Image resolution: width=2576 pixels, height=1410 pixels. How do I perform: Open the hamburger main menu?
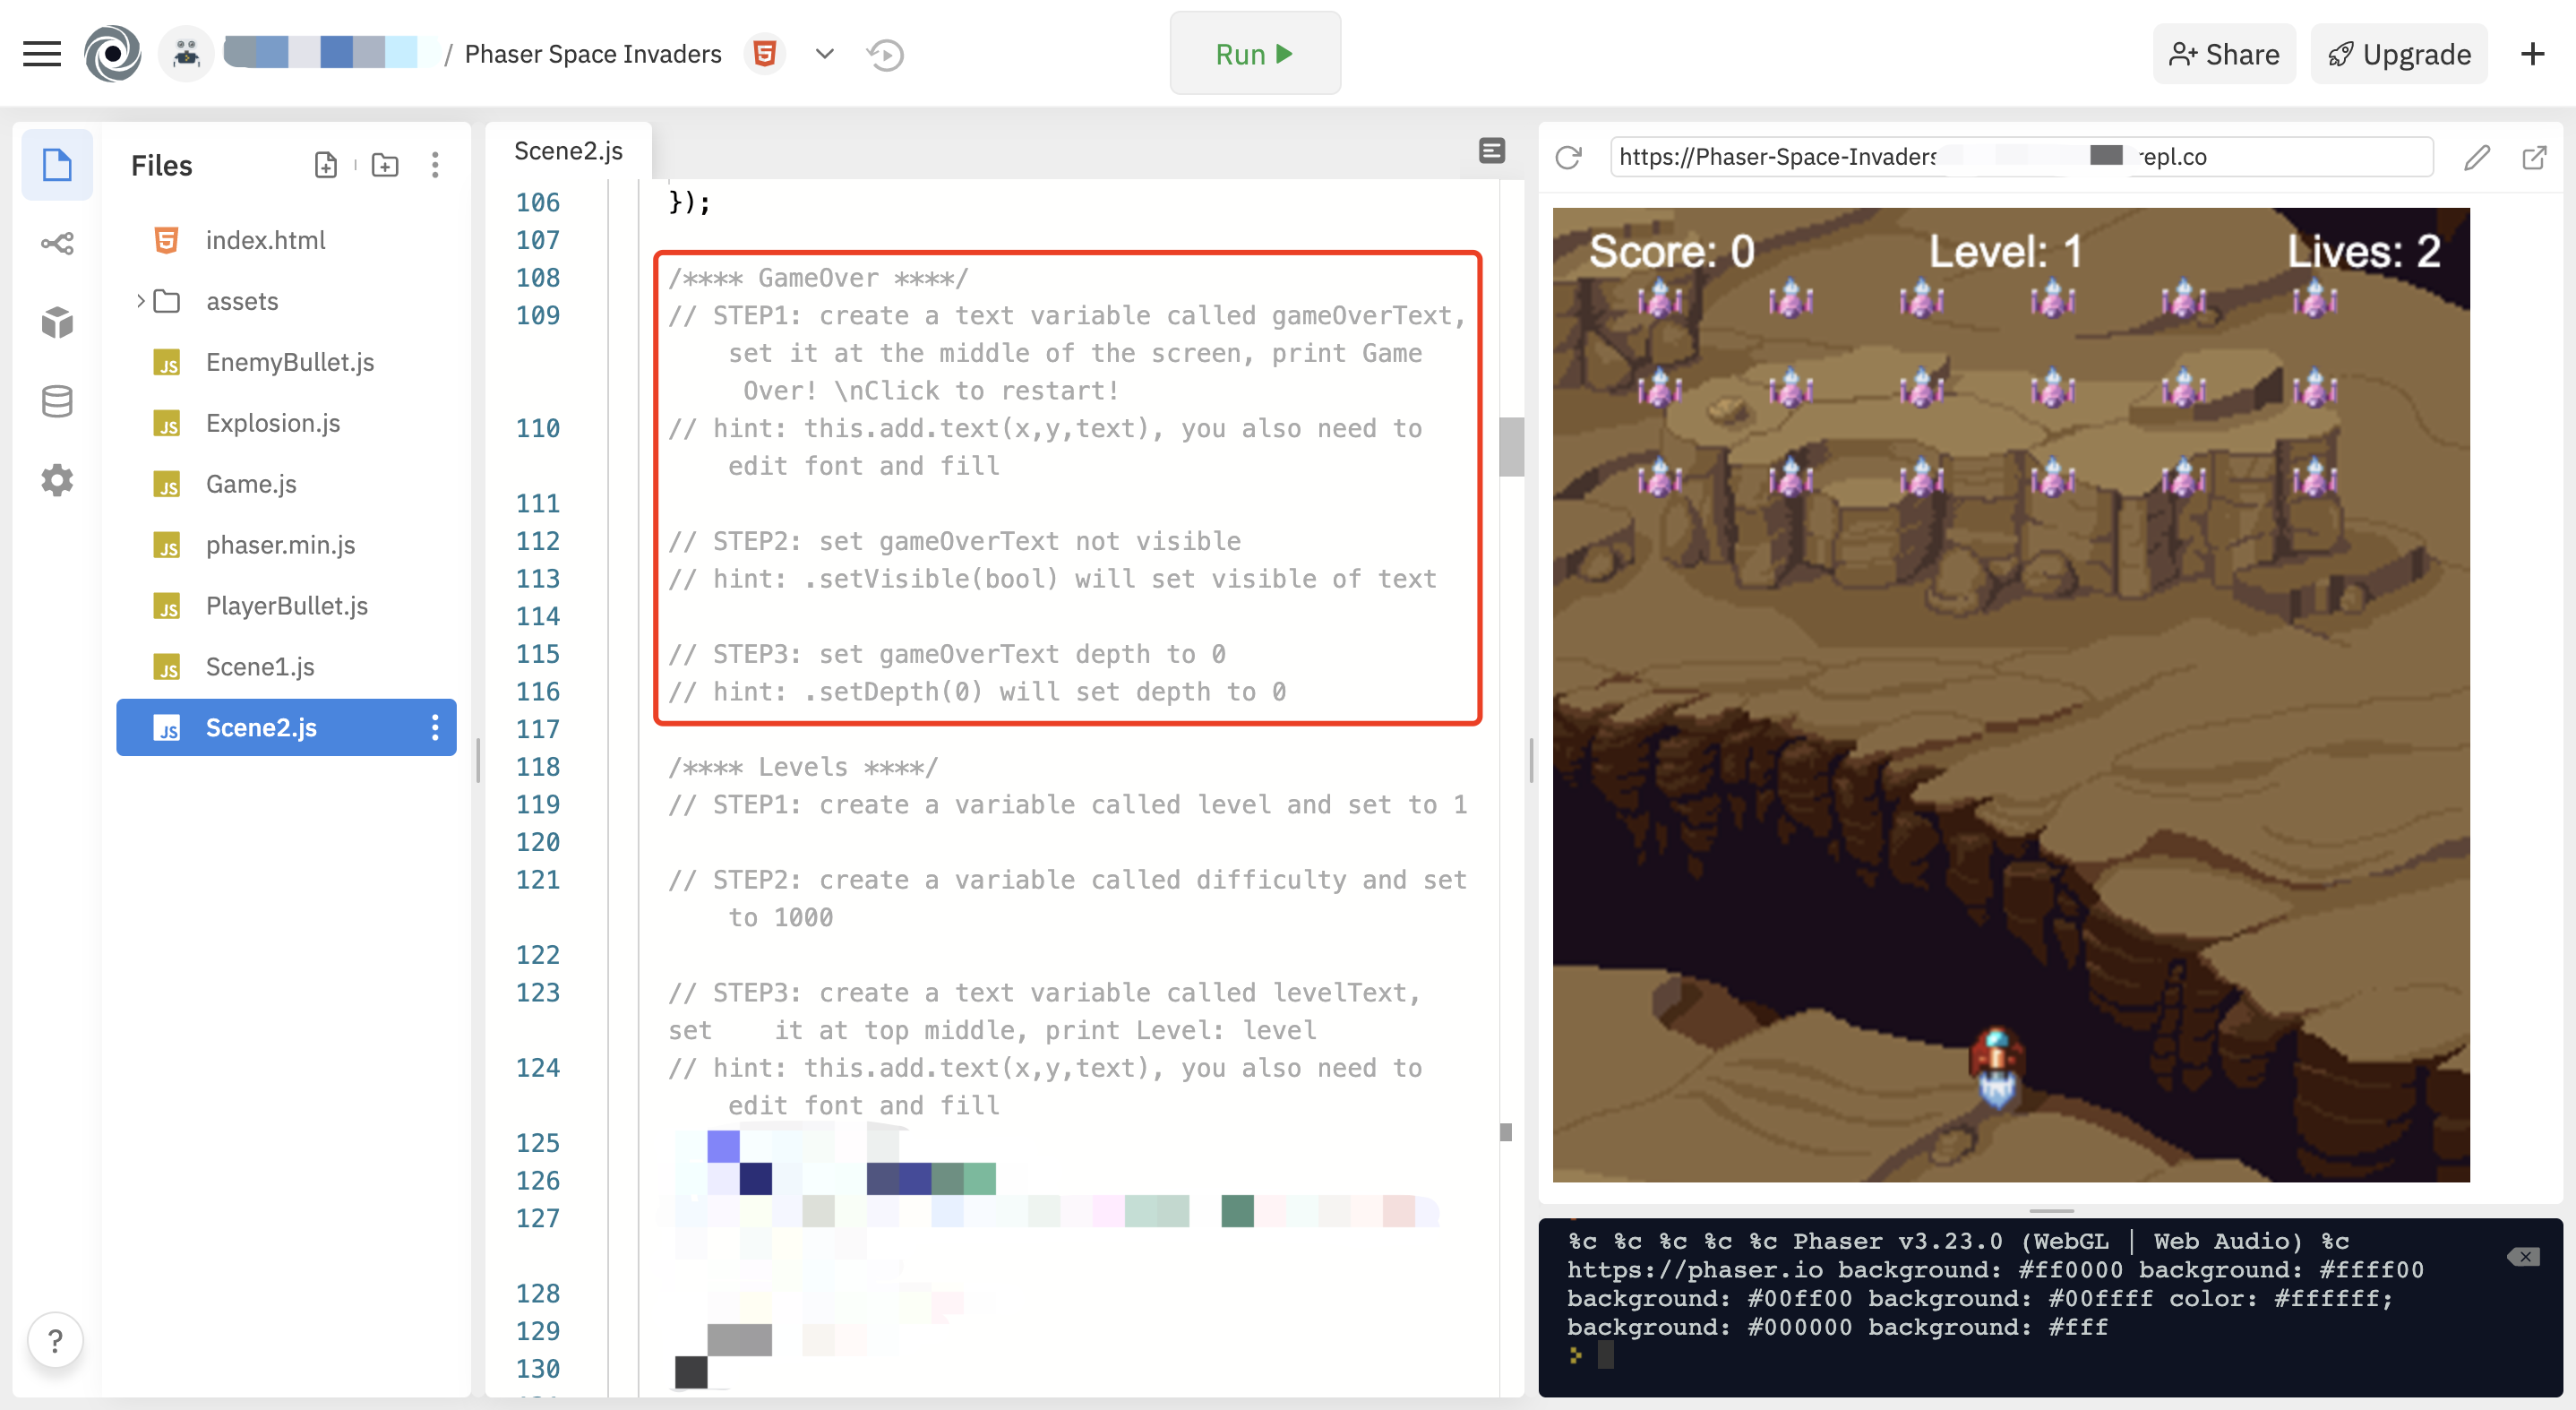pyautogui.click(x=41, y=54)
